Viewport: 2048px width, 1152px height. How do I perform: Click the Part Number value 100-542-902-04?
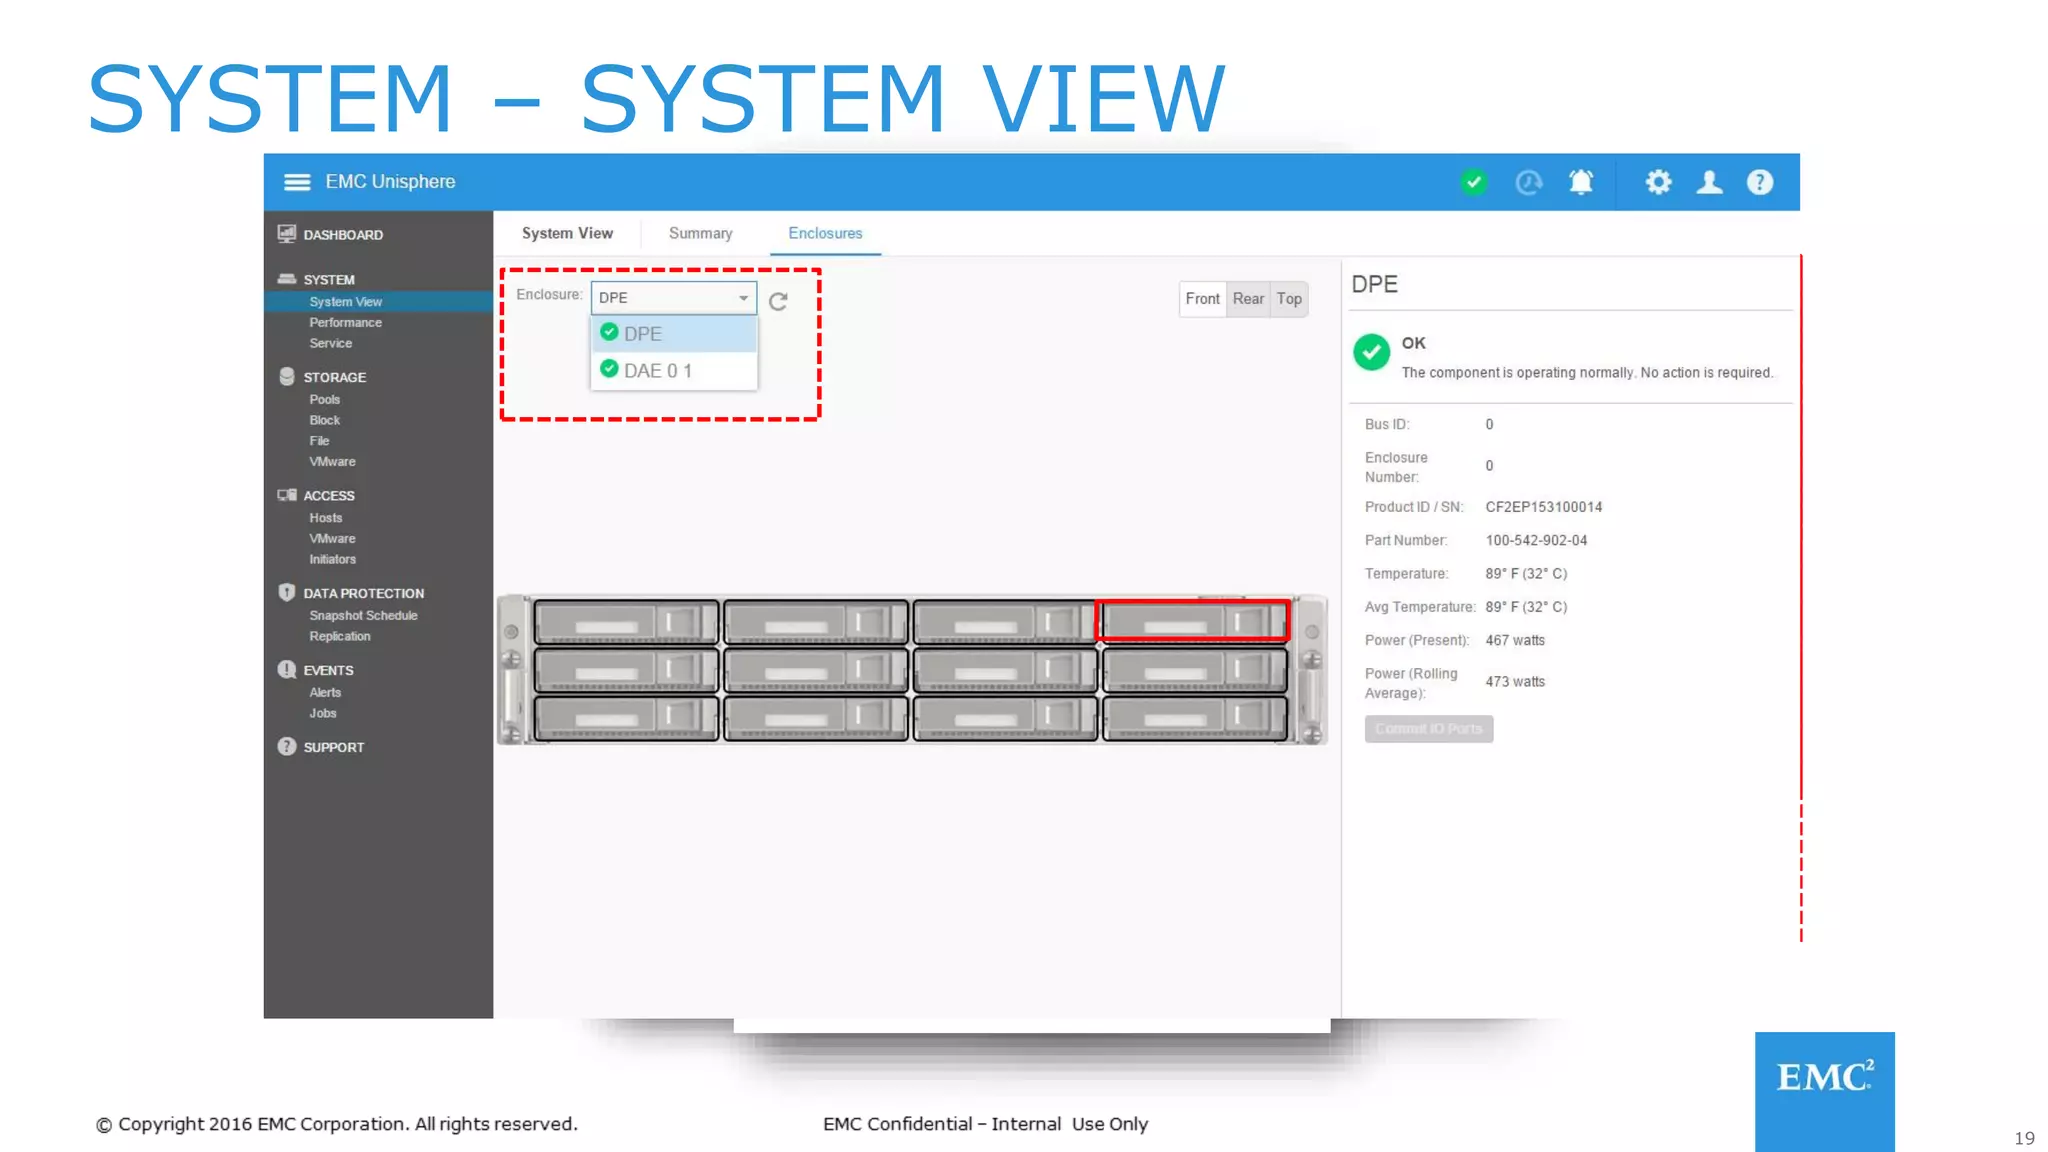point(1536,540)
